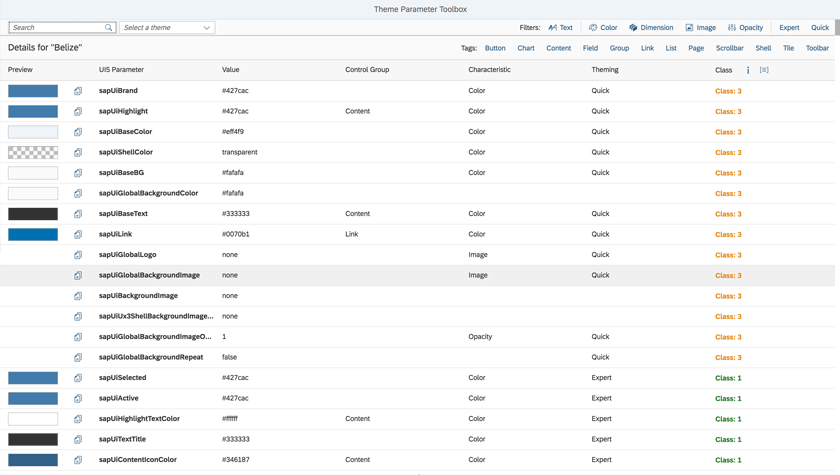Click Opacity characteristic cell
Screen dimensions: 840x475
pos(480,337)
